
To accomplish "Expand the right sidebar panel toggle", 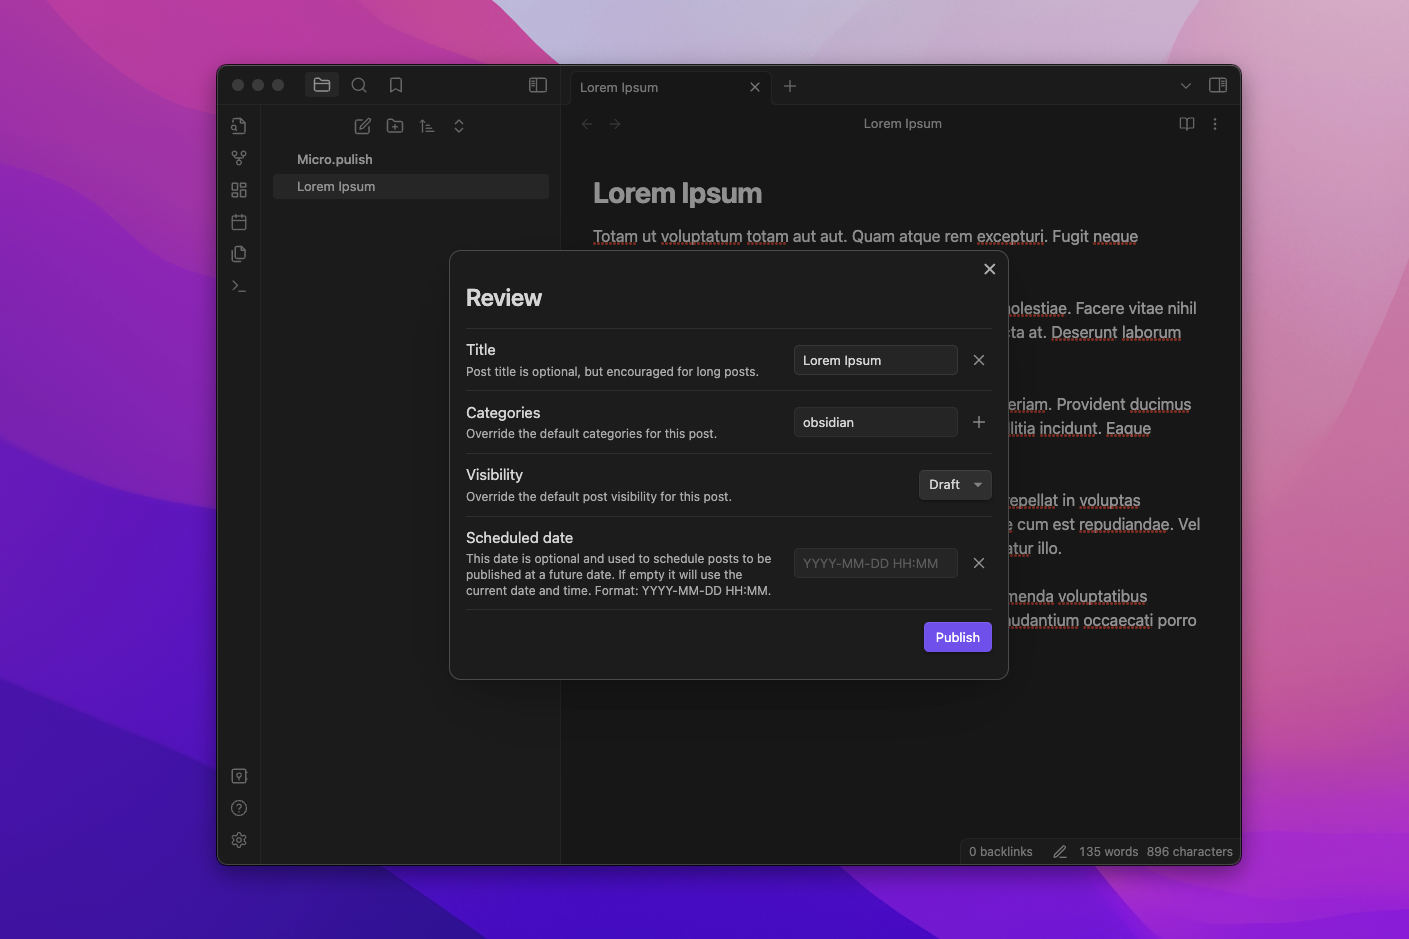I will click(x=1217, y=85).
